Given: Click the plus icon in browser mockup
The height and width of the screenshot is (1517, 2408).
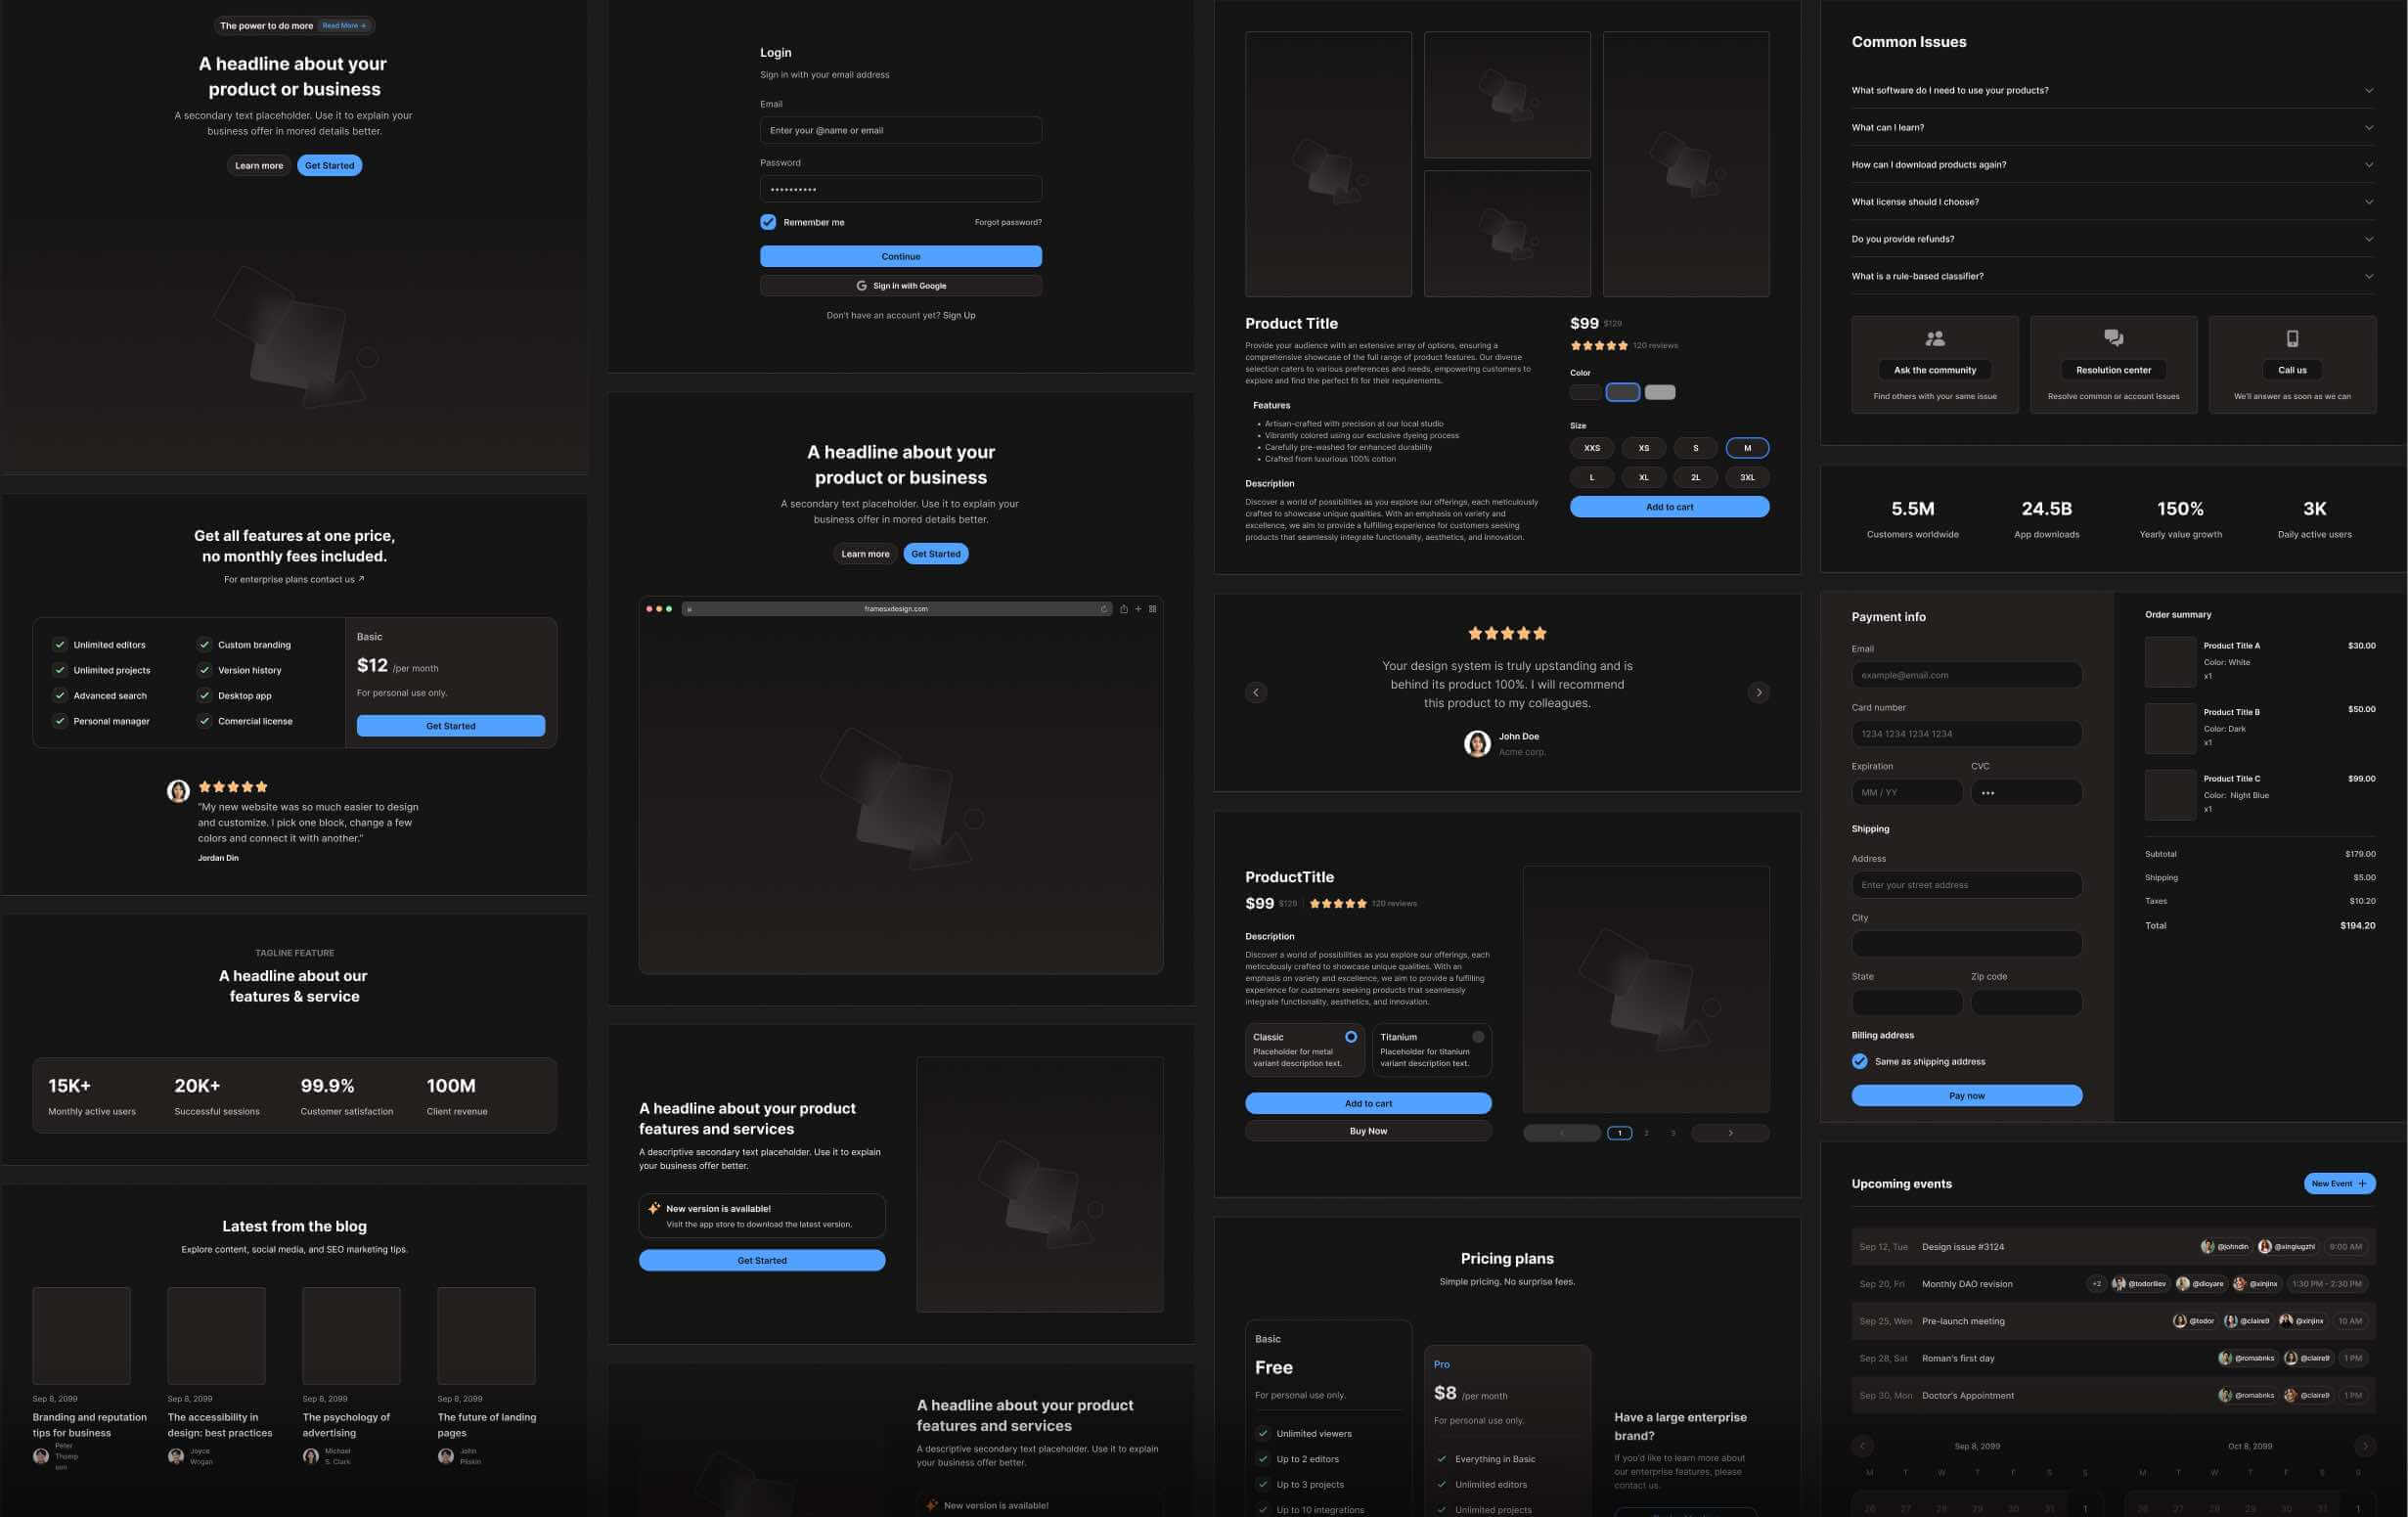Looking at the screenshot, I should [x=1138, y=609].
